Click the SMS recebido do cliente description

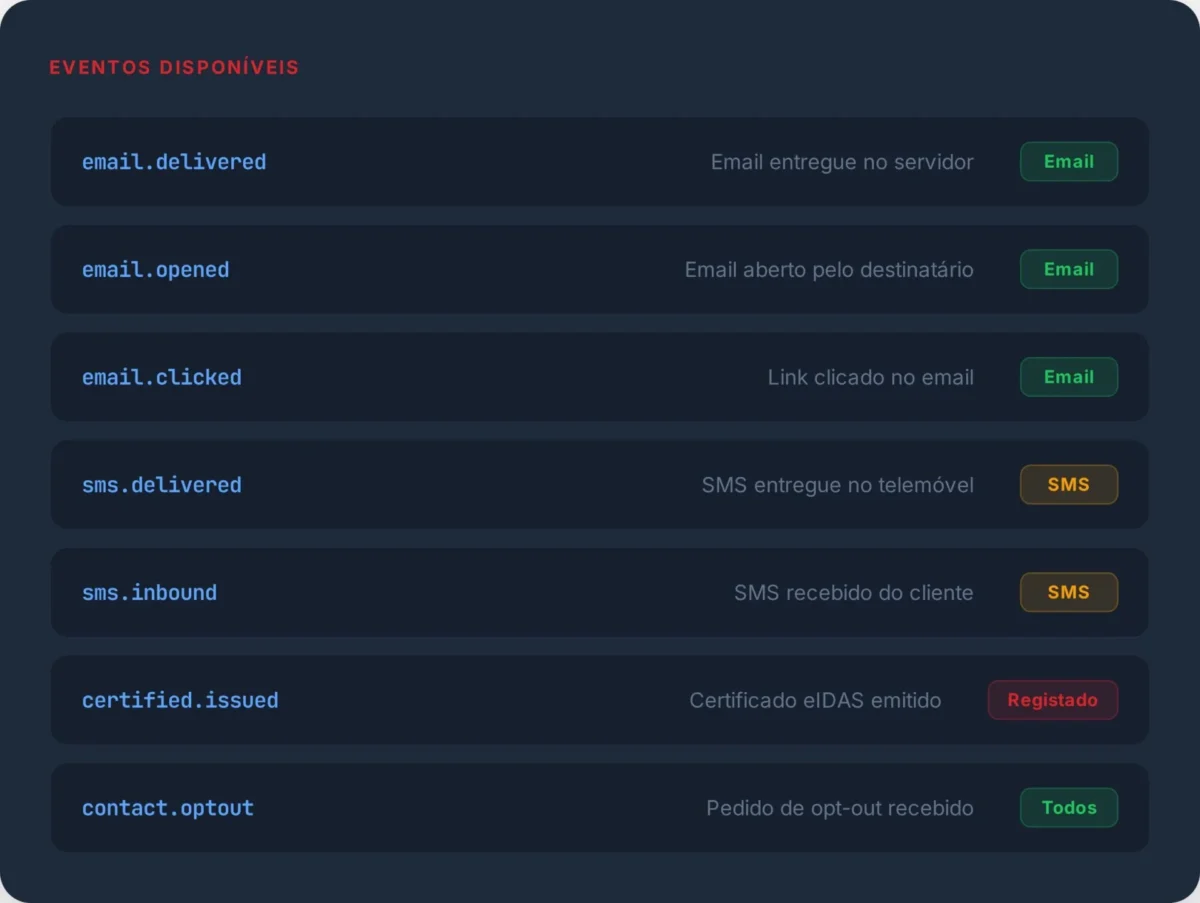(x=853, y=592)
